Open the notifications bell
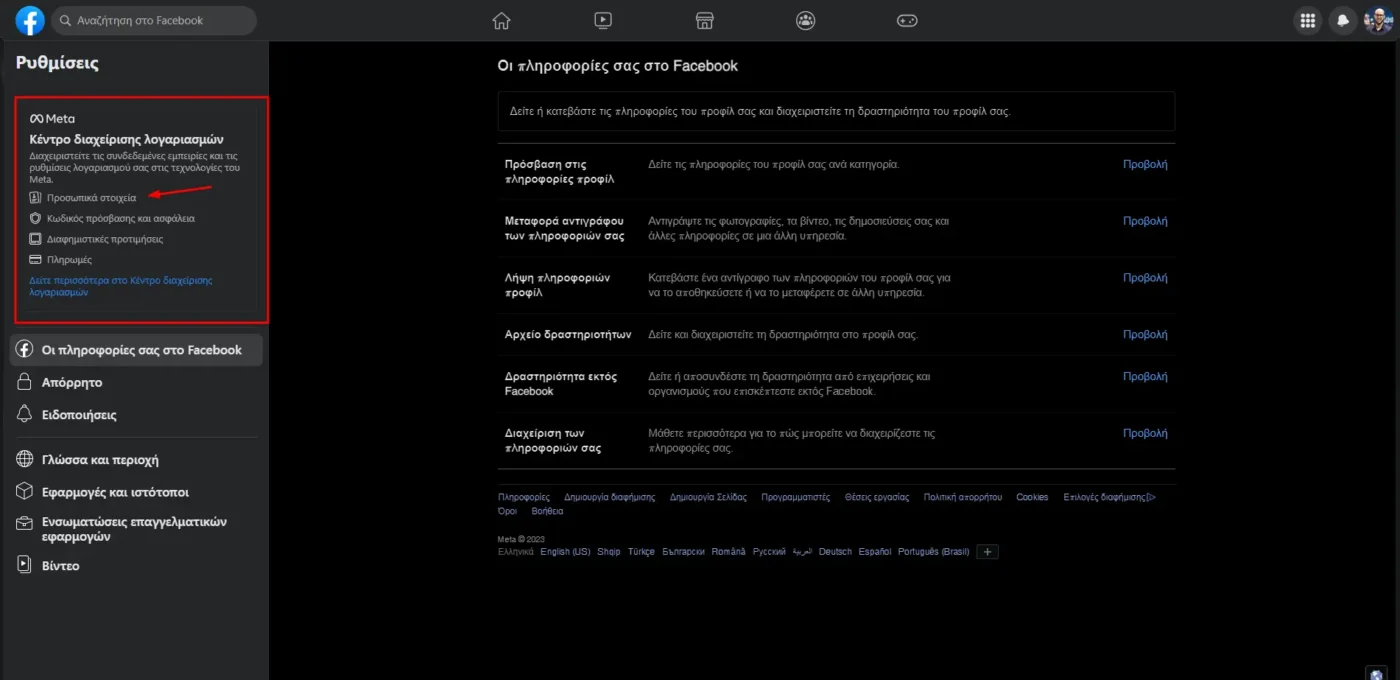The image size is (1400, 680). click(1343, 20)
